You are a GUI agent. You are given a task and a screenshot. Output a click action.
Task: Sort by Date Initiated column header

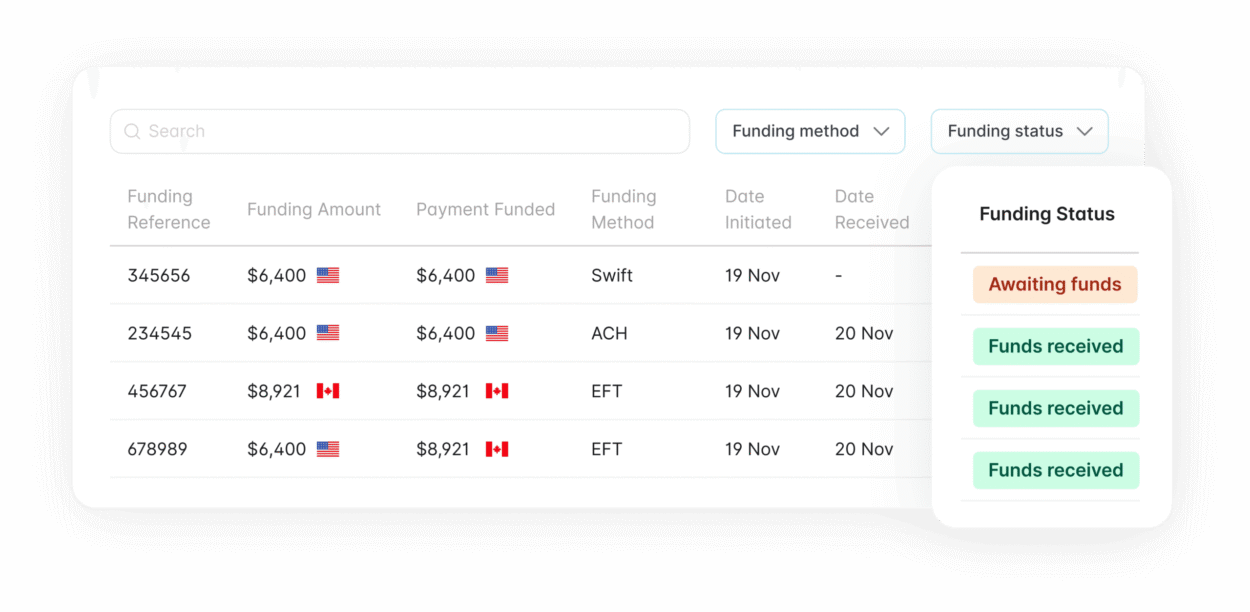[x=758, y=209]
